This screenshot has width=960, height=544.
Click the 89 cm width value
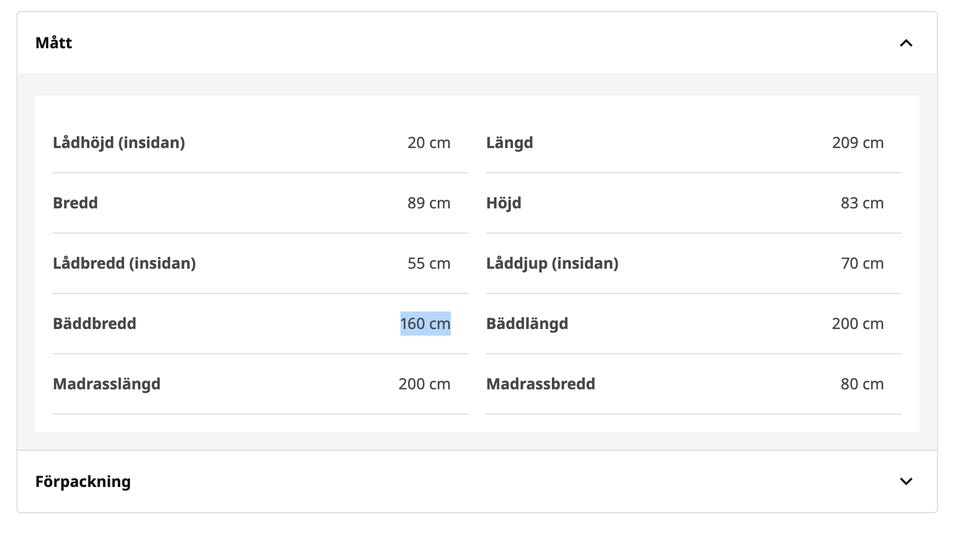[x=429, y=203]
